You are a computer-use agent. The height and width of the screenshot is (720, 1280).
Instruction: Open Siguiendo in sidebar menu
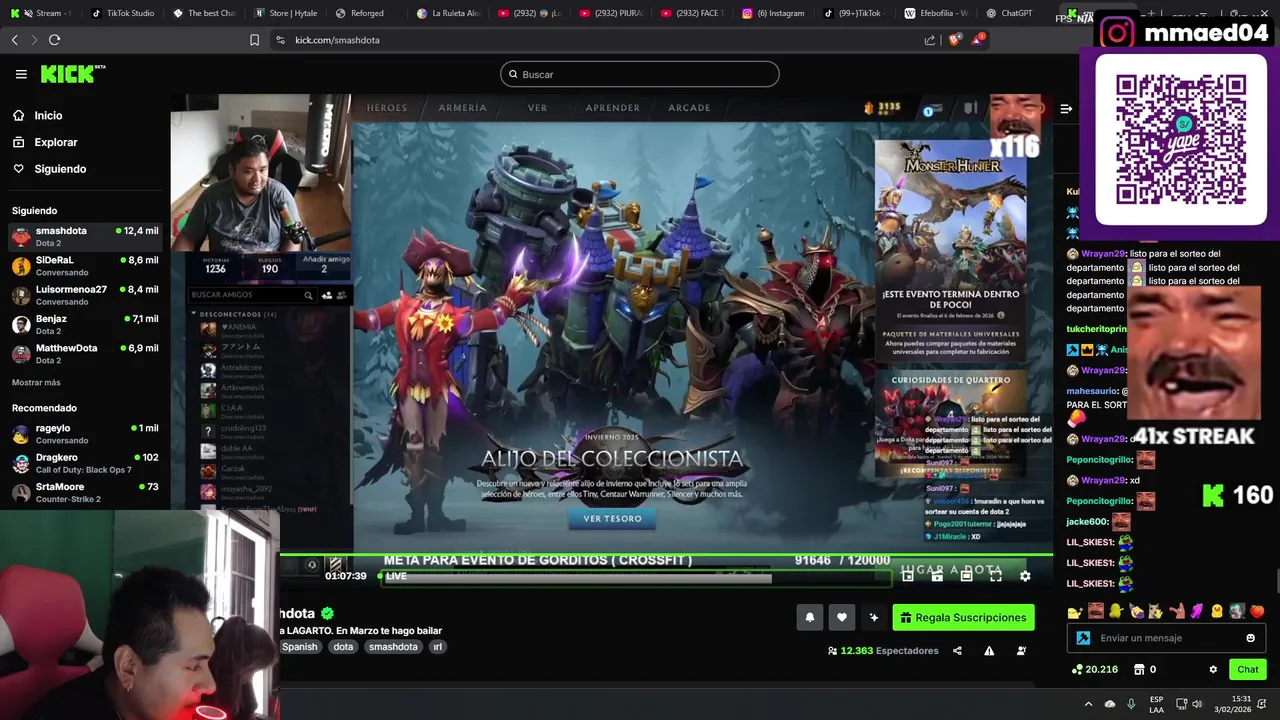60,169
